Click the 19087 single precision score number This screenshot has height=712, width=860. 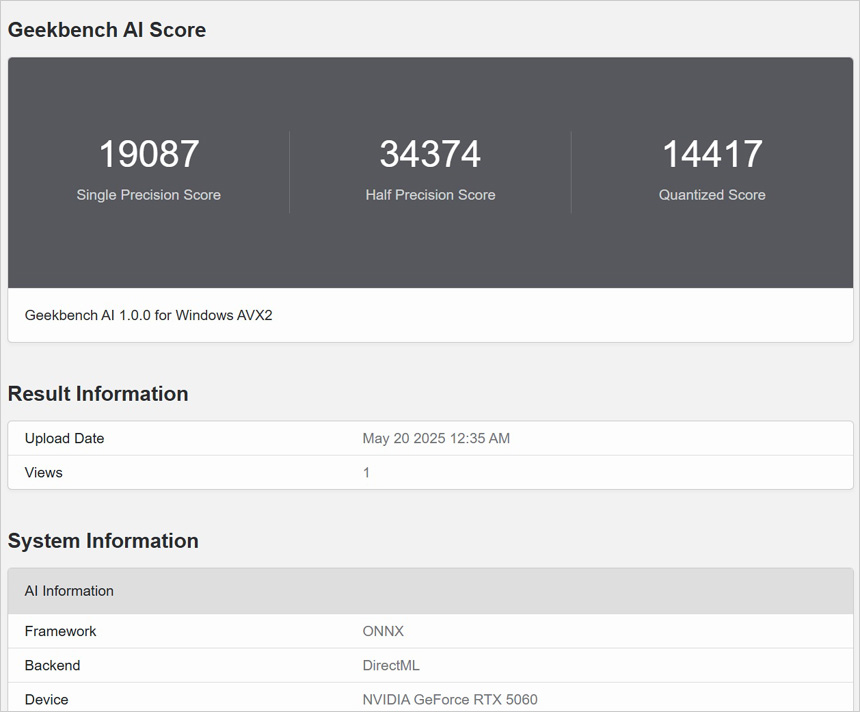tap(148, 154)
